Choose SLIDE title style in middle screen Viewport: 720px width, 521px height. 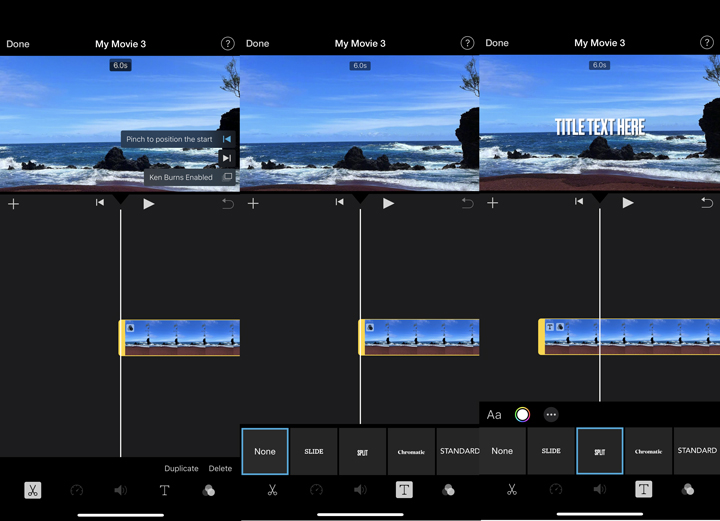tap(314, 451)
